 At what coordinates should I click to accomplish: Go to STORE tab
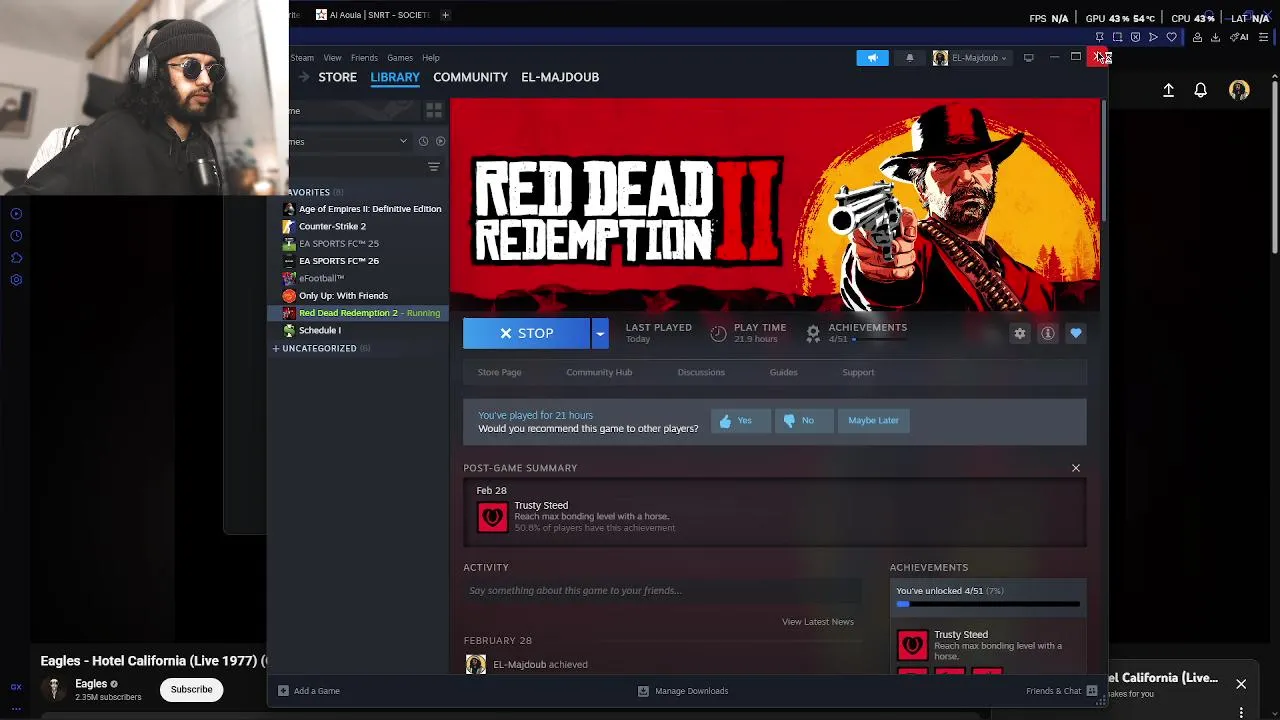pos(337,77)
